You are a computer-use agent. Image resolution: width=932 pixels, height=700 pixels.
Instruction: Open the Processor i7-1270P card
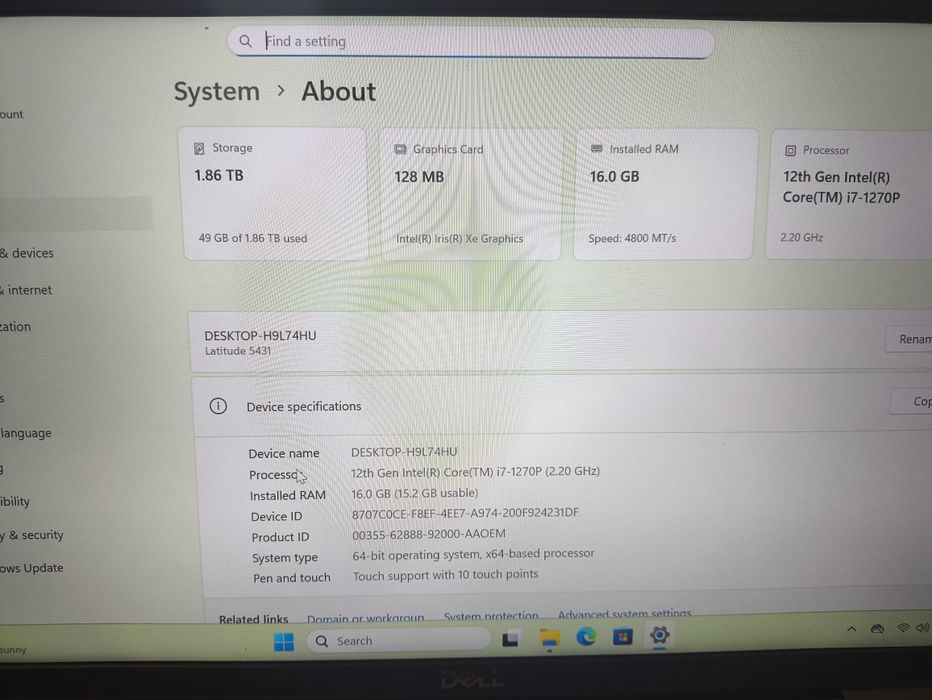coord(850,194)
